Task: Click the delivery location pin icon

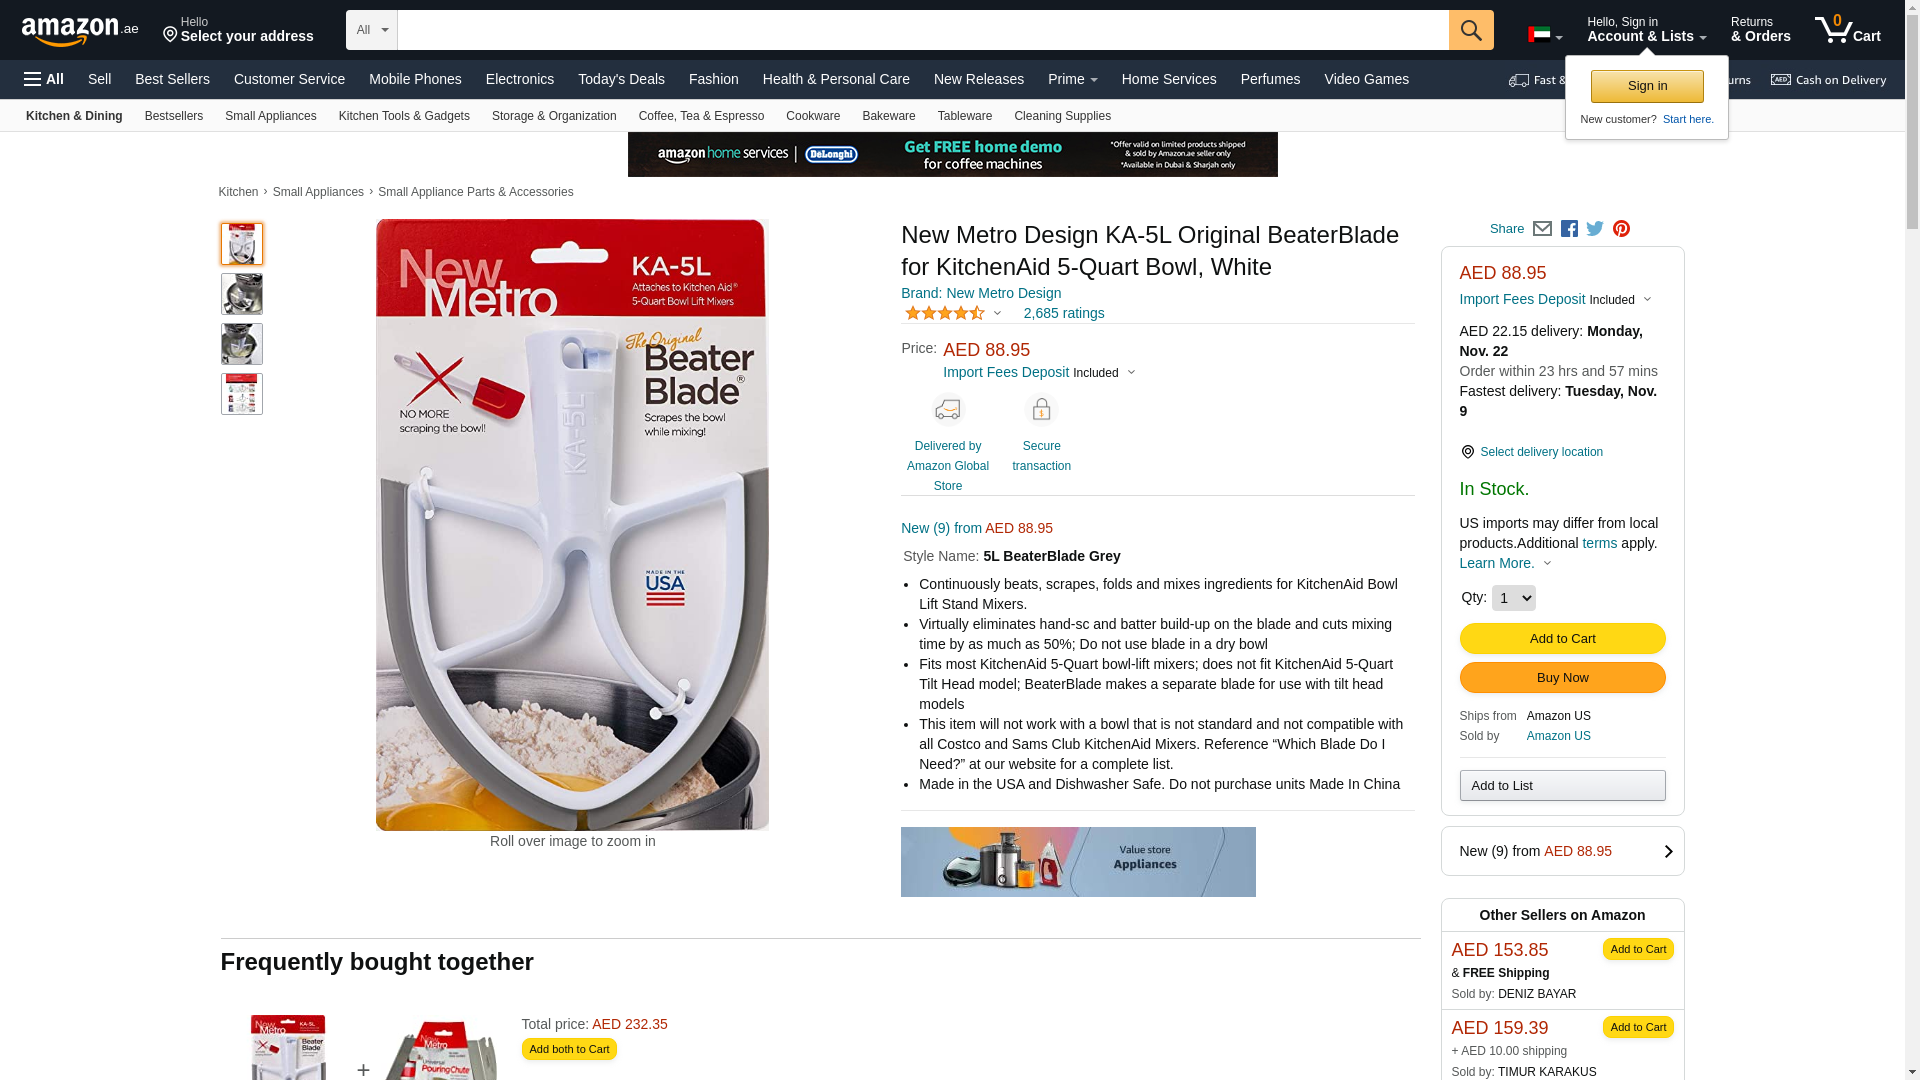Action: click(1467, 452)
